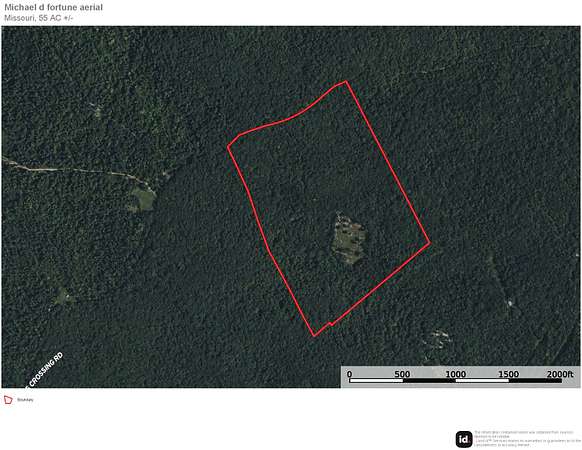The image size is (582, 450).
Task: Click the green field beside dirt road
Action: pos(143,198)
